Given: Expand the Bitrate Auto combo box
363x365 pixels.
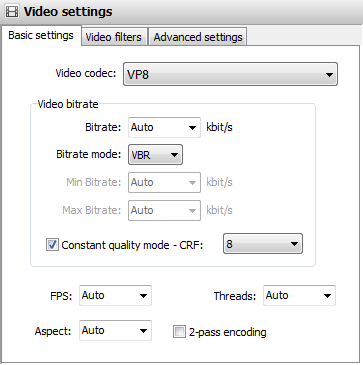Looking at the screenshot, I should pyautogui.click(x=164, y=127).
